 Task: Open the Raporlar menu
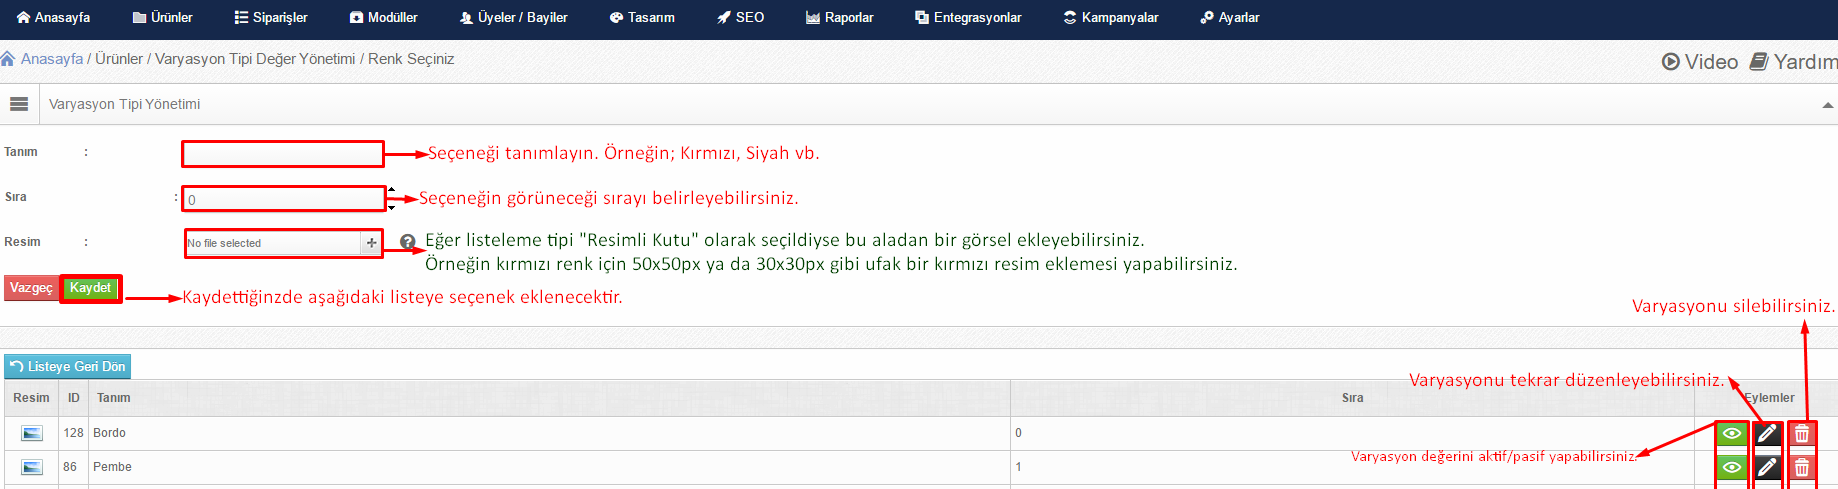[840, 17]
